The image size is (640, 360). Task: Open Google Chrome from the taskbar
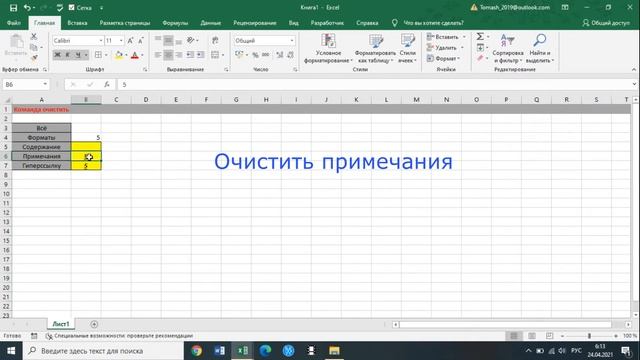pos(197,351)
